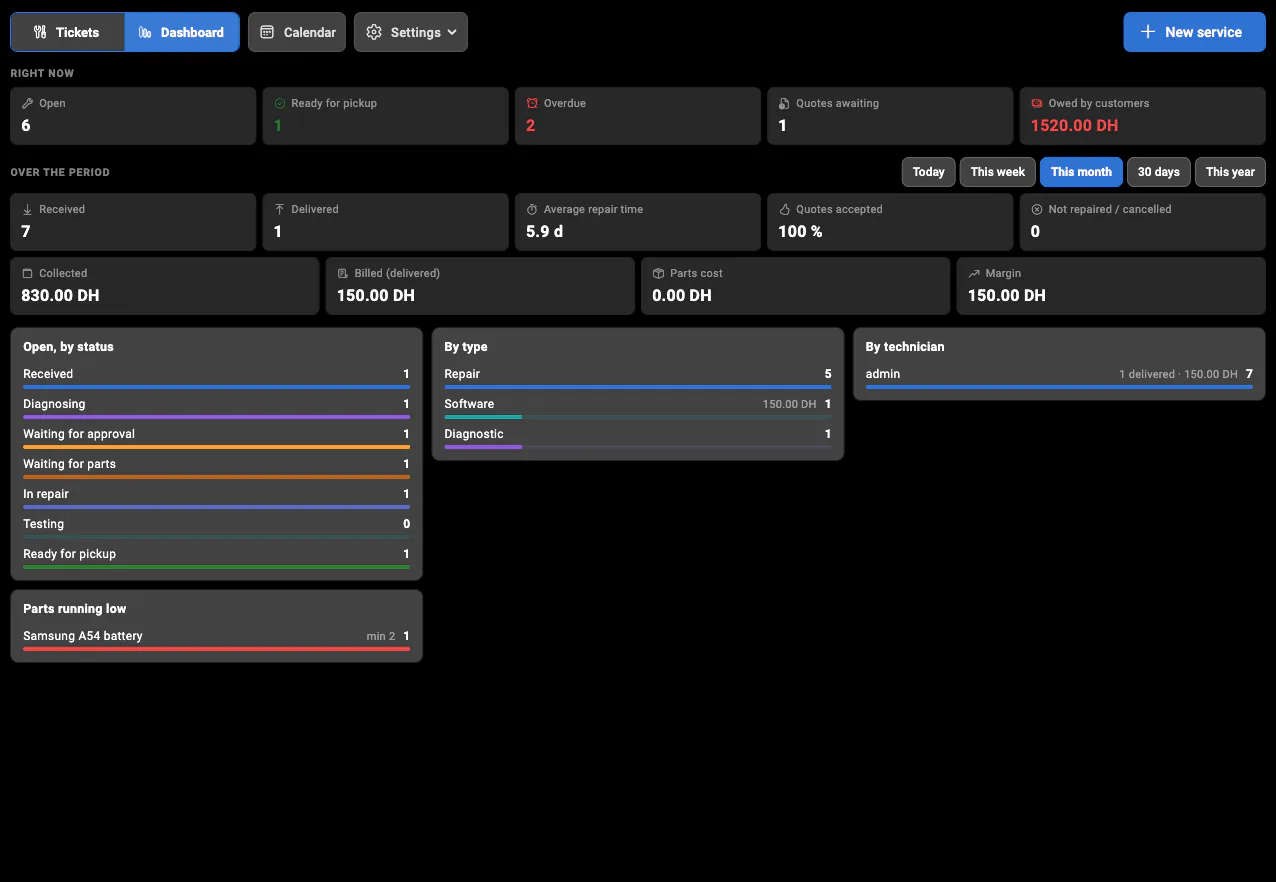The image size is (1276, 882).
Task: Click the Billed receipt icon
Action: pyautogui.click(x=343, y=273)
